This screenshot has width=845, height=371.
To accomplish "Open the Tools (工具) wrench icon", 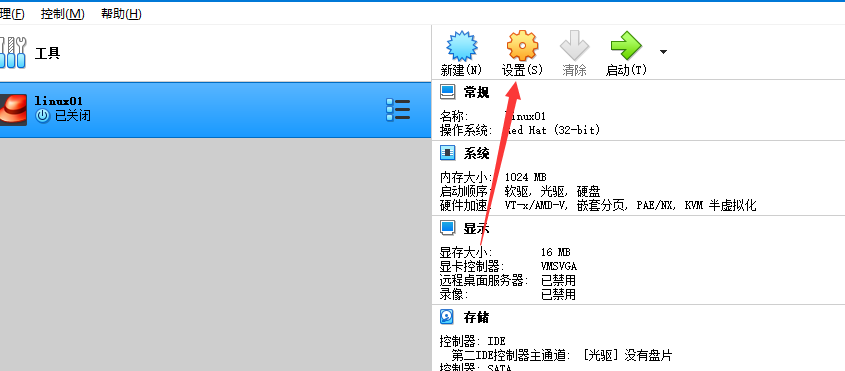I will click(13, 53).
